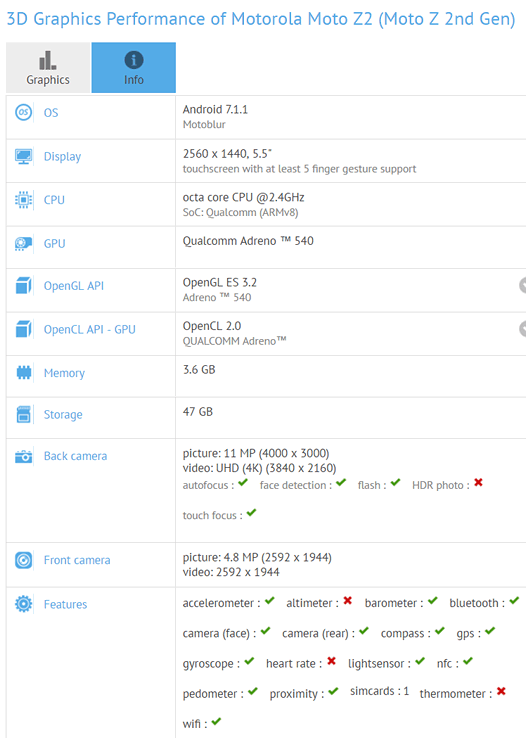
Task: Click the Features gear icon
Action: point(24,604)
